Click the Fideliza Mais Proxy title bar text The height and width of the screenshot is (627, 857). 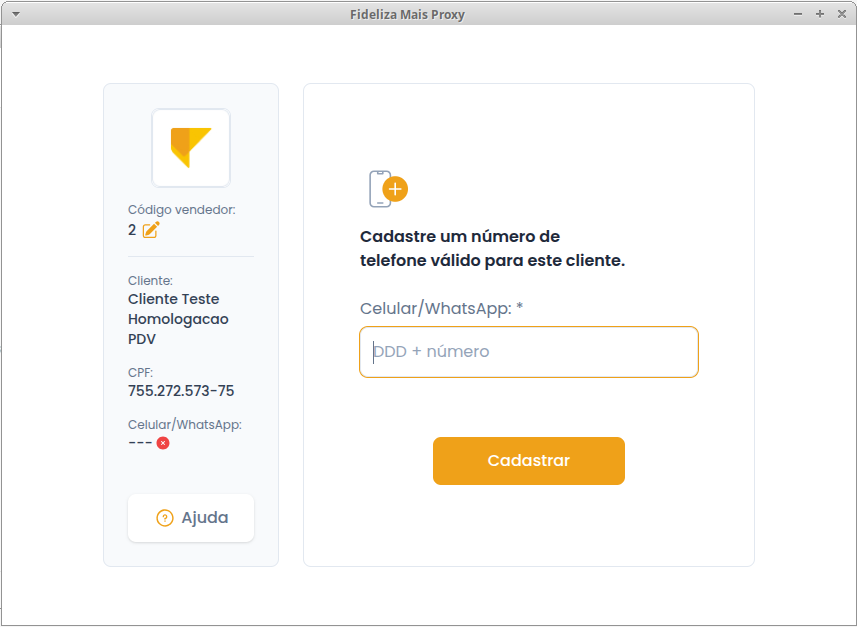408,14
